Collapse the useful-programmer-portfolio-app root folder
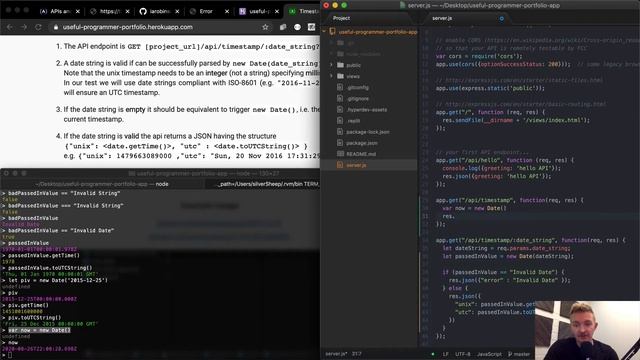Screen dimensions: 640x360 (x=324, y=31)
